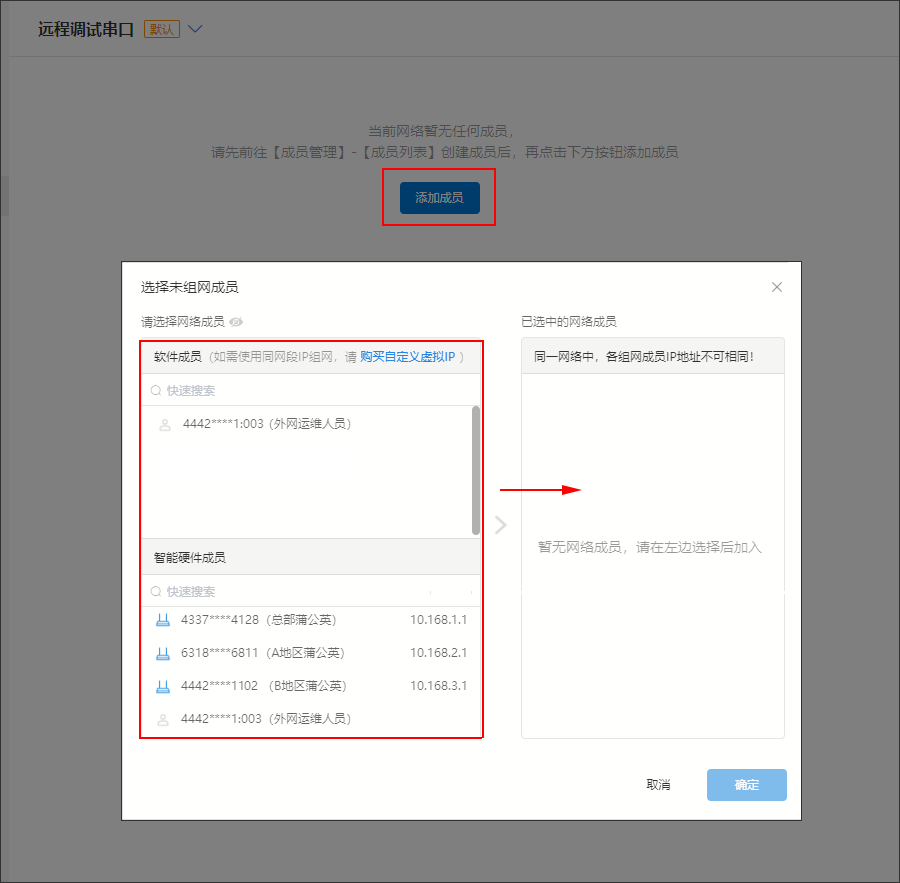Close the 选择未组网成员 dialog
This screenshot has width=900, height=883.
click(x=777, y=287)
